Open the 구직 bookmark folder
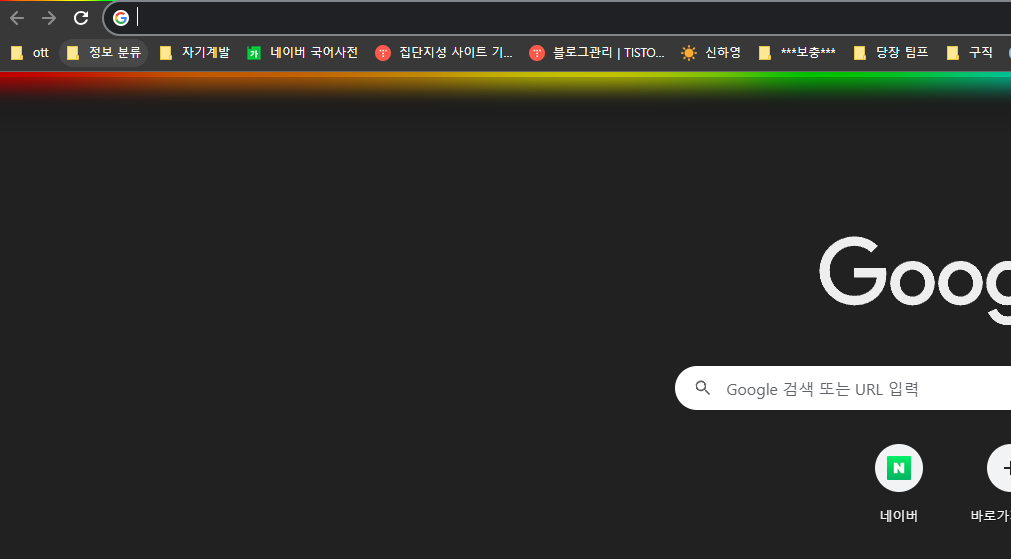 (970, 53)
